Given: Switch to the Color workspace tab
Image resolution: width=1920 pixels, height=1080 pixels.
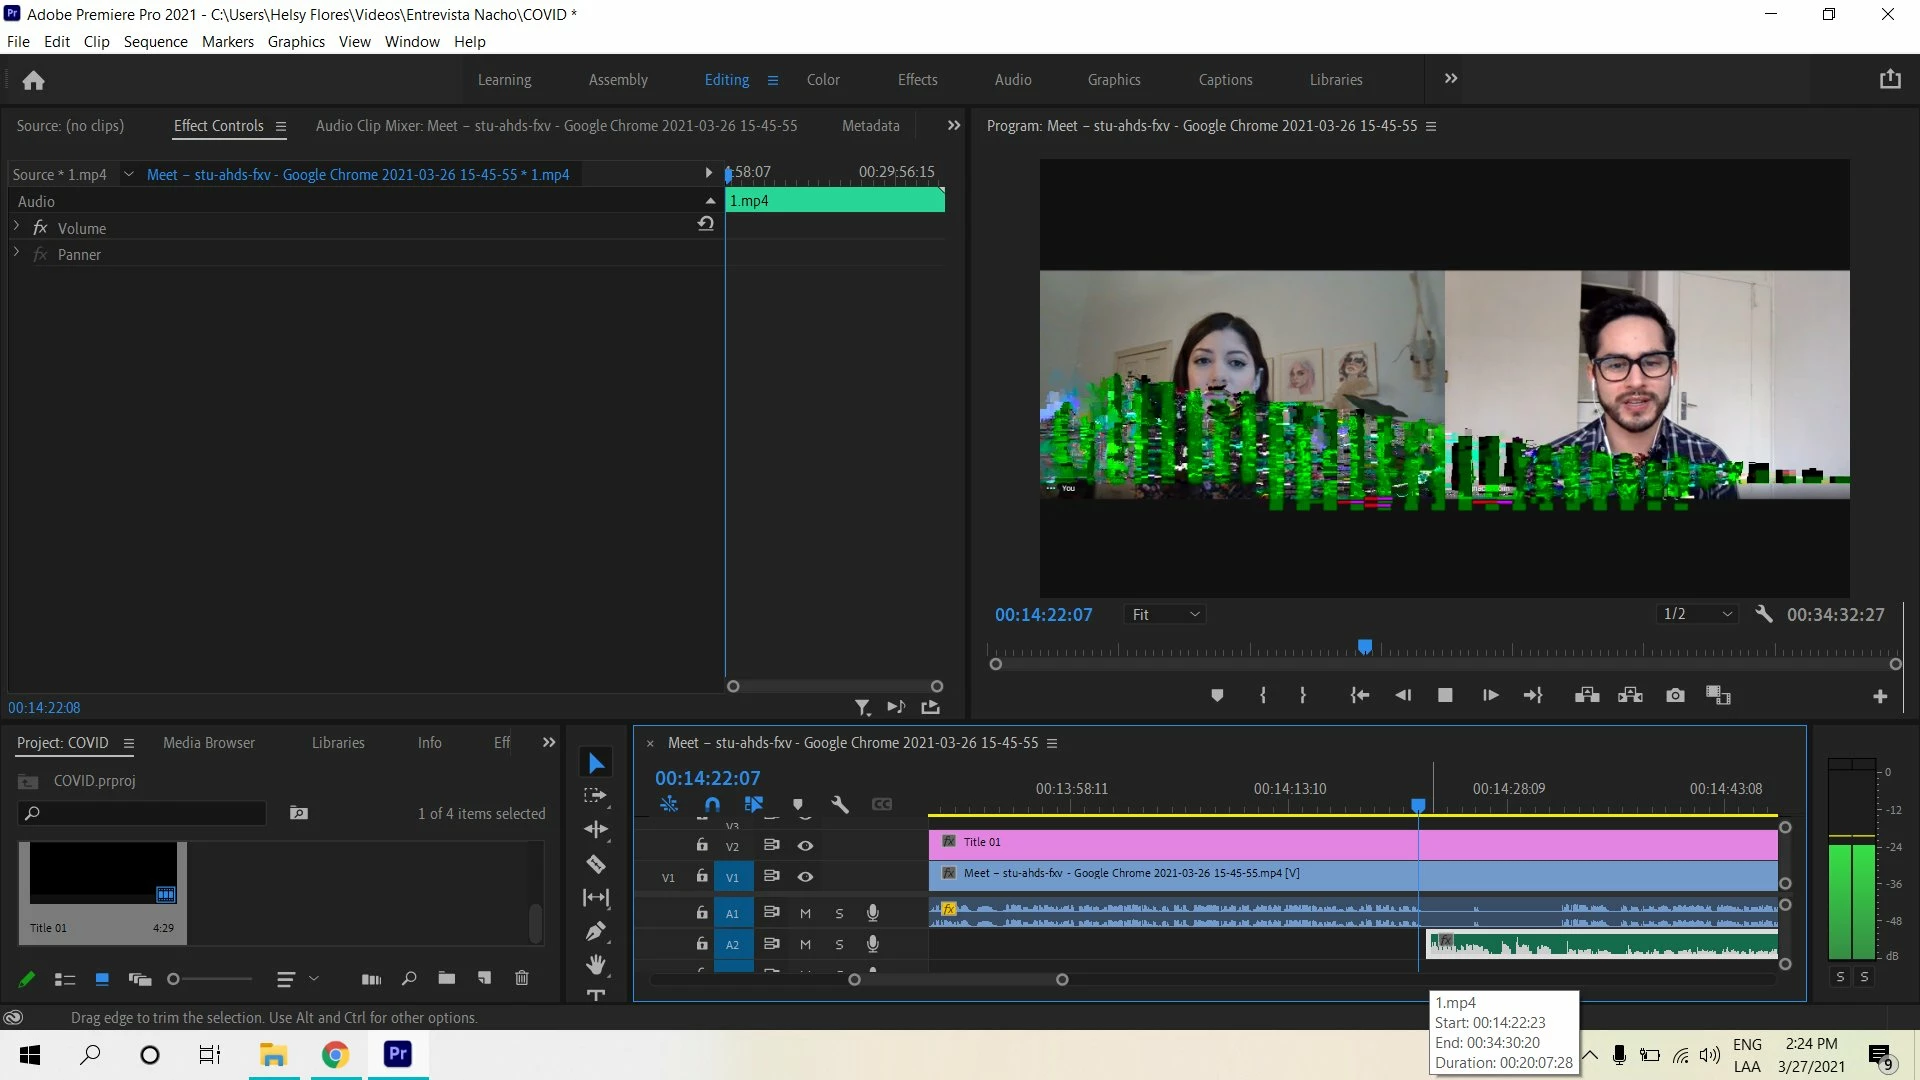Looking at the screenshot, I should (x=822, y=79).
